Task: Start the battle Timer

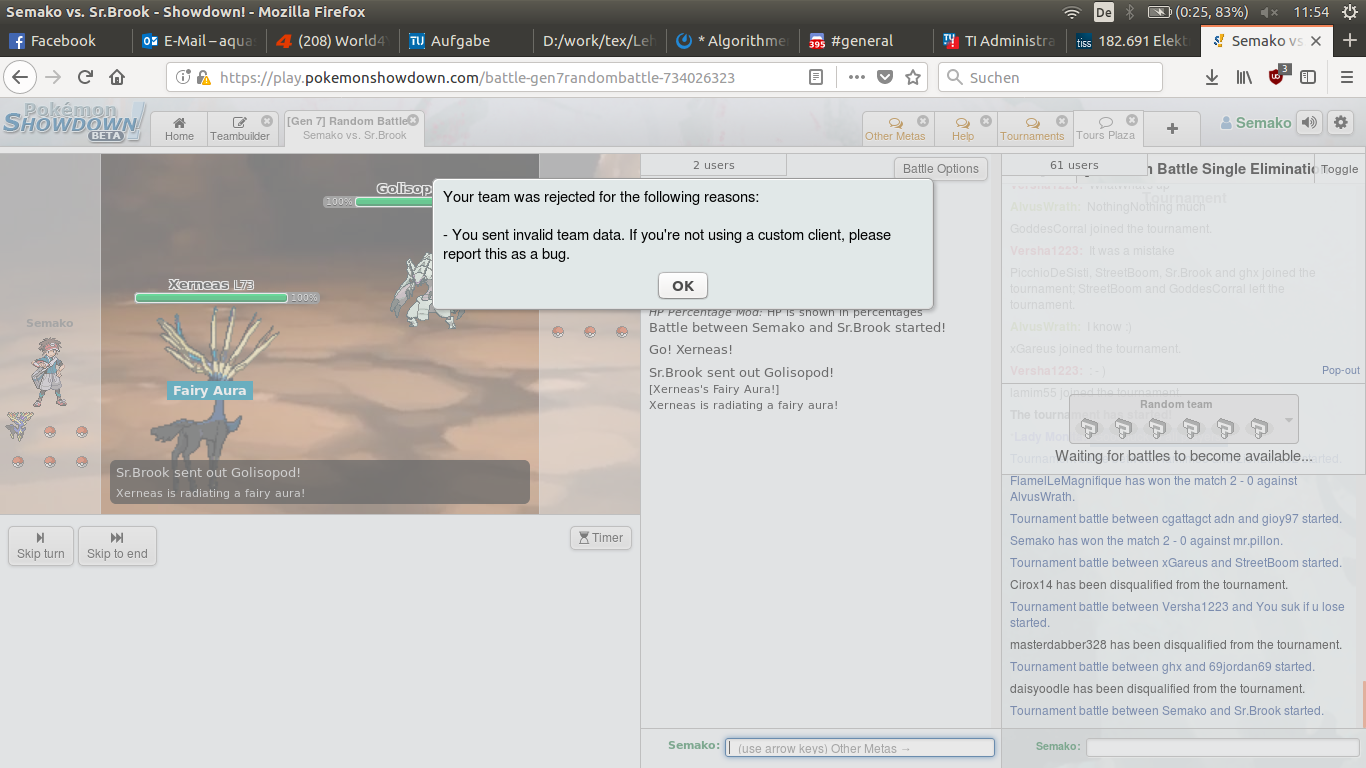Action: (600, 538)
